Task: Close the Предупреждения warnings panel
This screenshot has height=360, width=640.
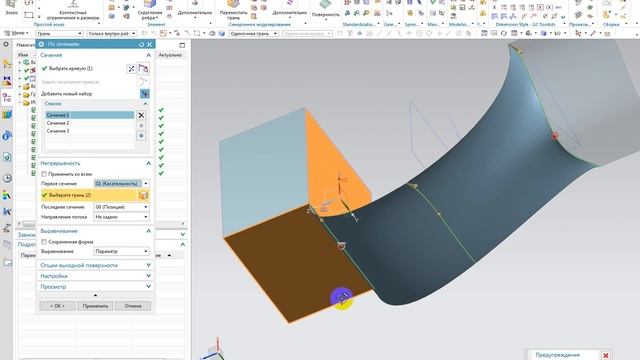Action: tap(606, 356)
